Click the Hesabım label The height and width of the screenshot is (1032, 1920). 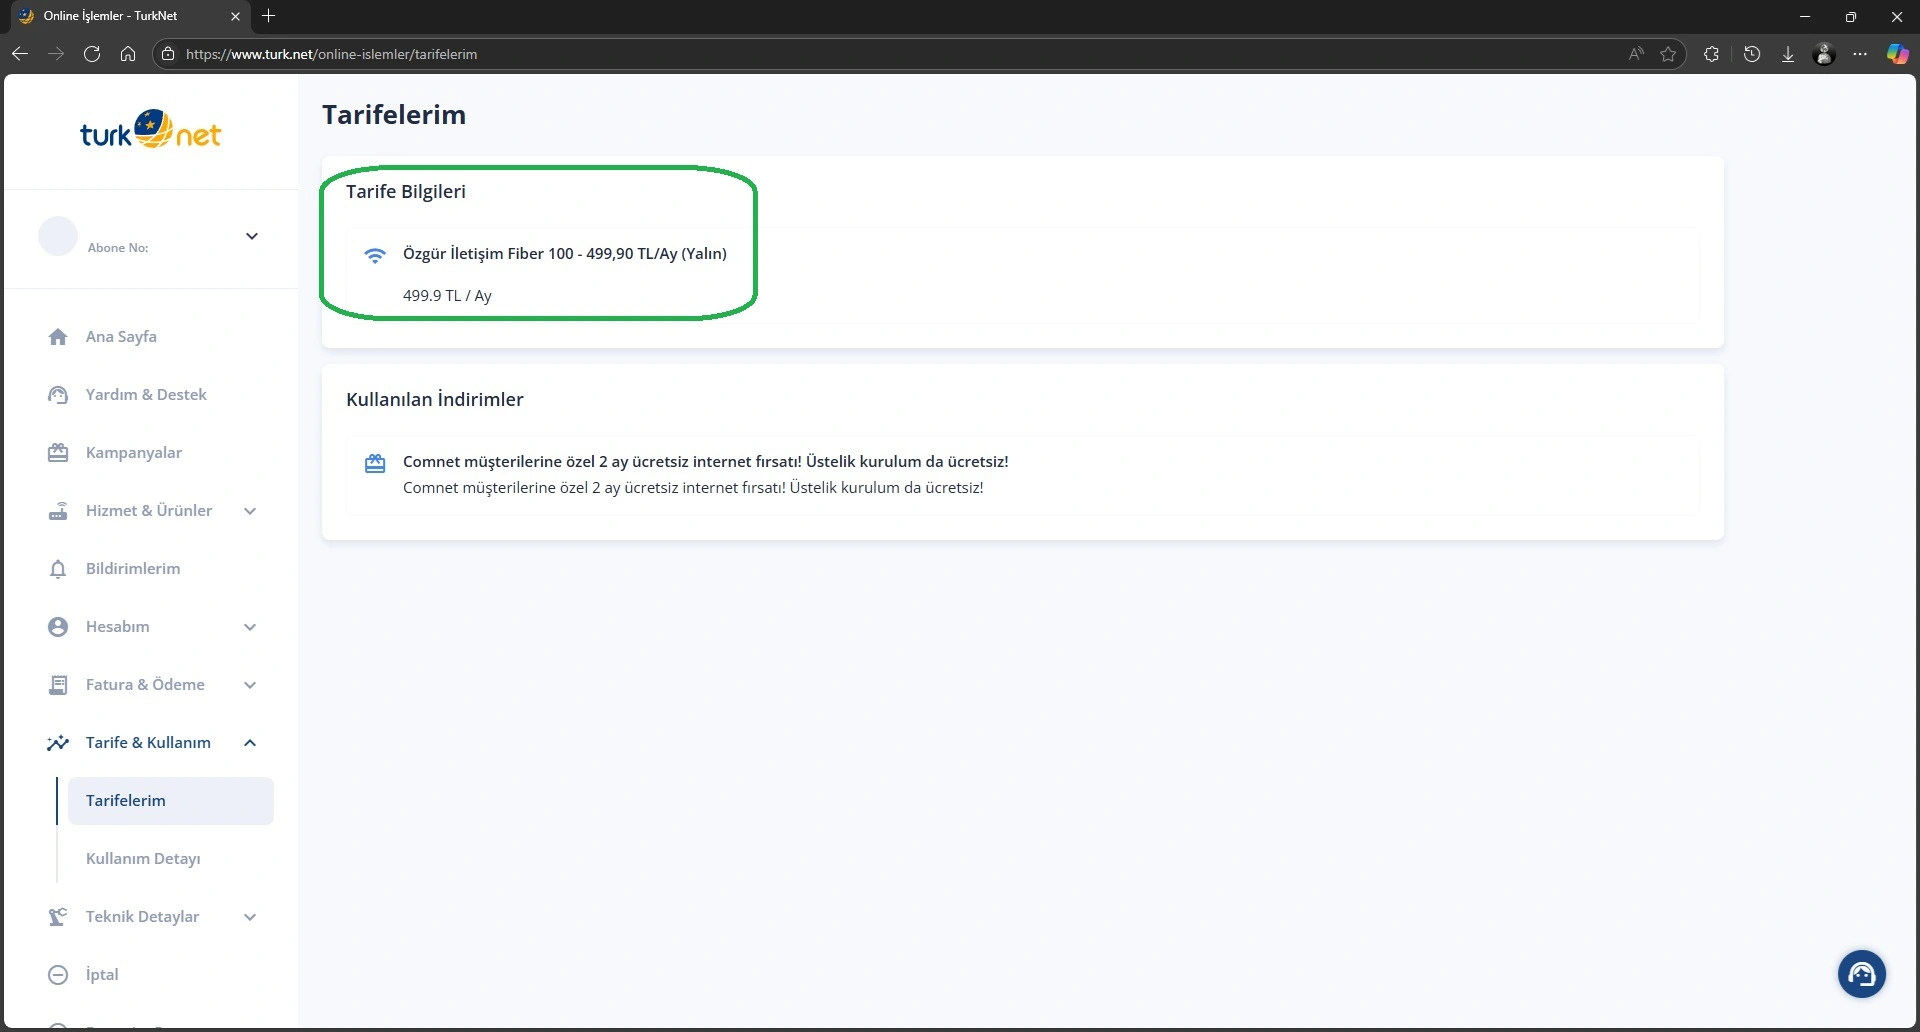[x=118, y=627]
